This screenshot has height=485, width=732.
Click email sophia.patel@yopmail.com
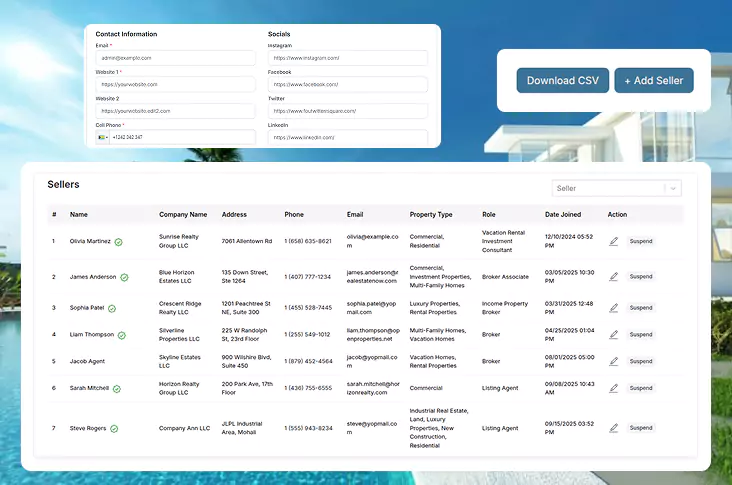pos(371,308)
